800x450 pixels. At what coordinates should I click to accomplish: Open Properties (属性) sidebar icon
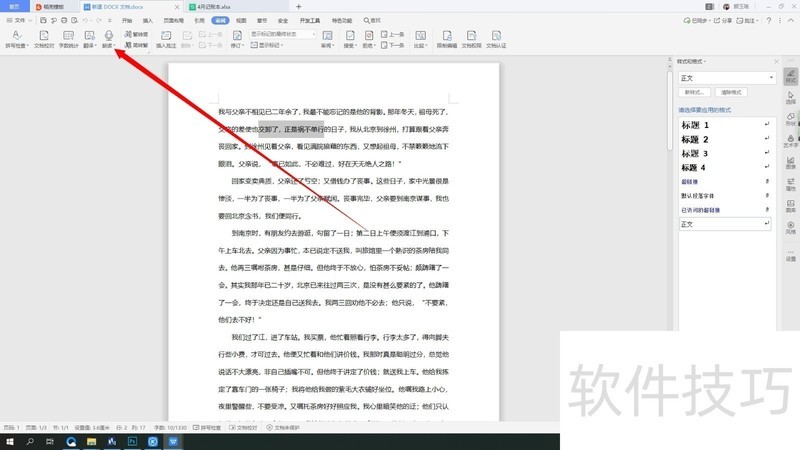790,184
